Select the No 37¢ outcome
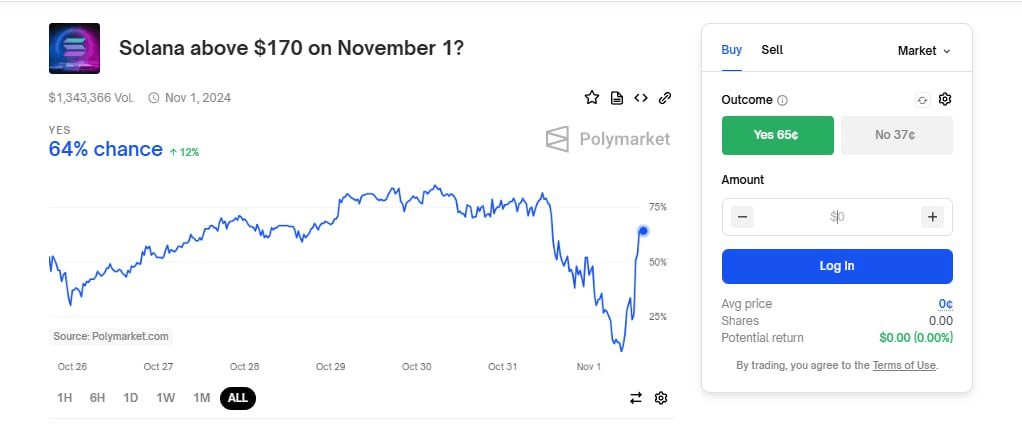 click(x=896, y=135)
